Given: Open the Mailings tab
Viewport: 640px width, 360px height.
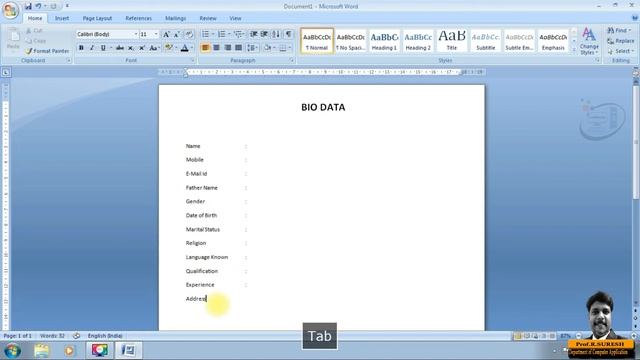Looking at the screenshot, I should click(x=176, y=18).
